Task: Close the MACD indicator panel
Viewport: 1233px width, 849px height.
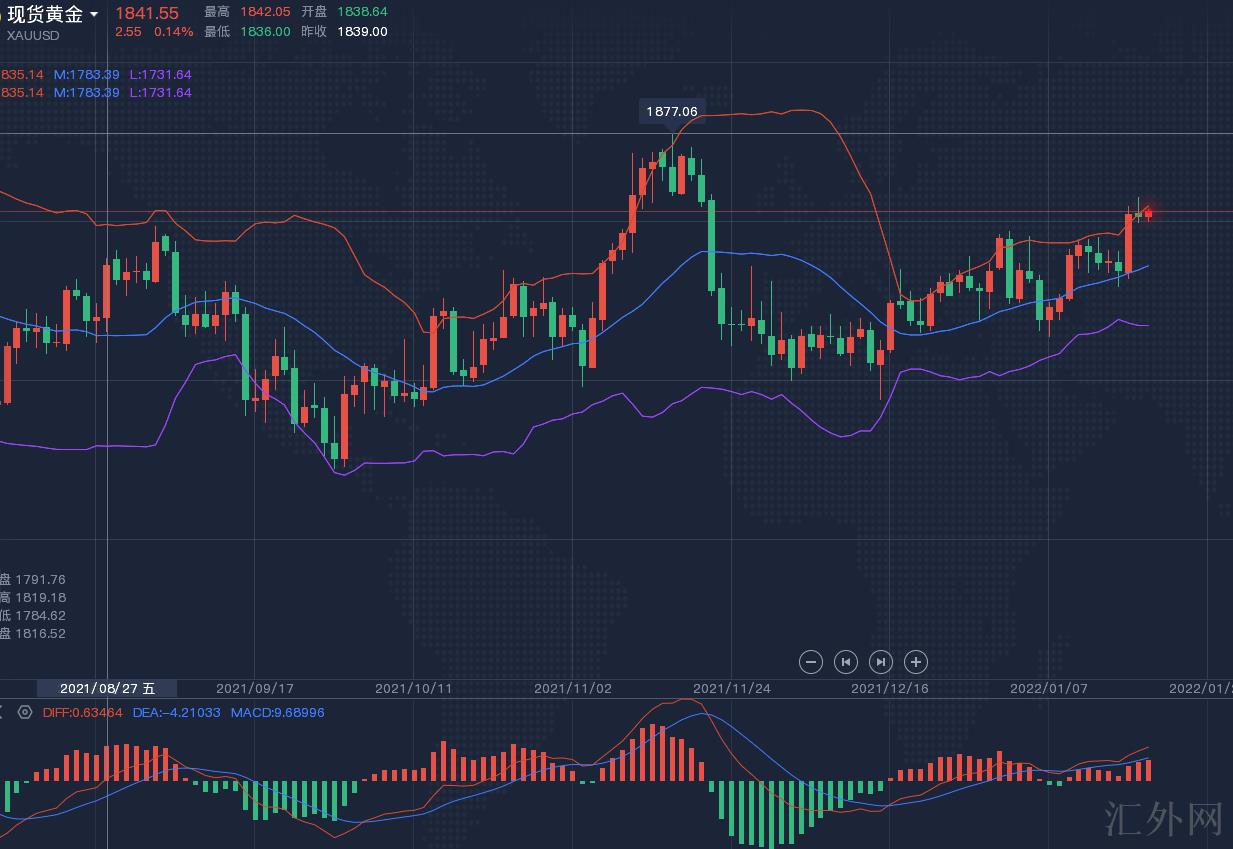Action: click(x=2, y=712)
